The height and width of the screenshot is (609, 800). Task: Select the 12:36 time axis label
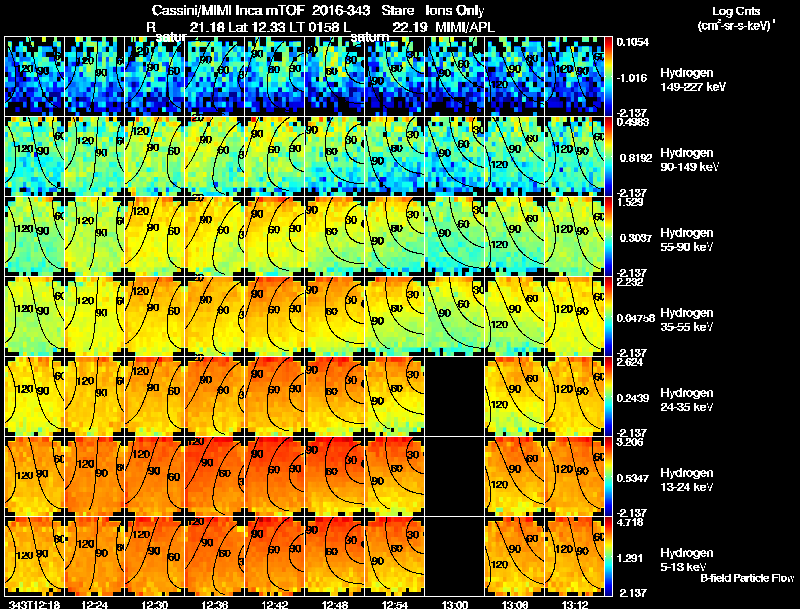[x=215, y=604]
